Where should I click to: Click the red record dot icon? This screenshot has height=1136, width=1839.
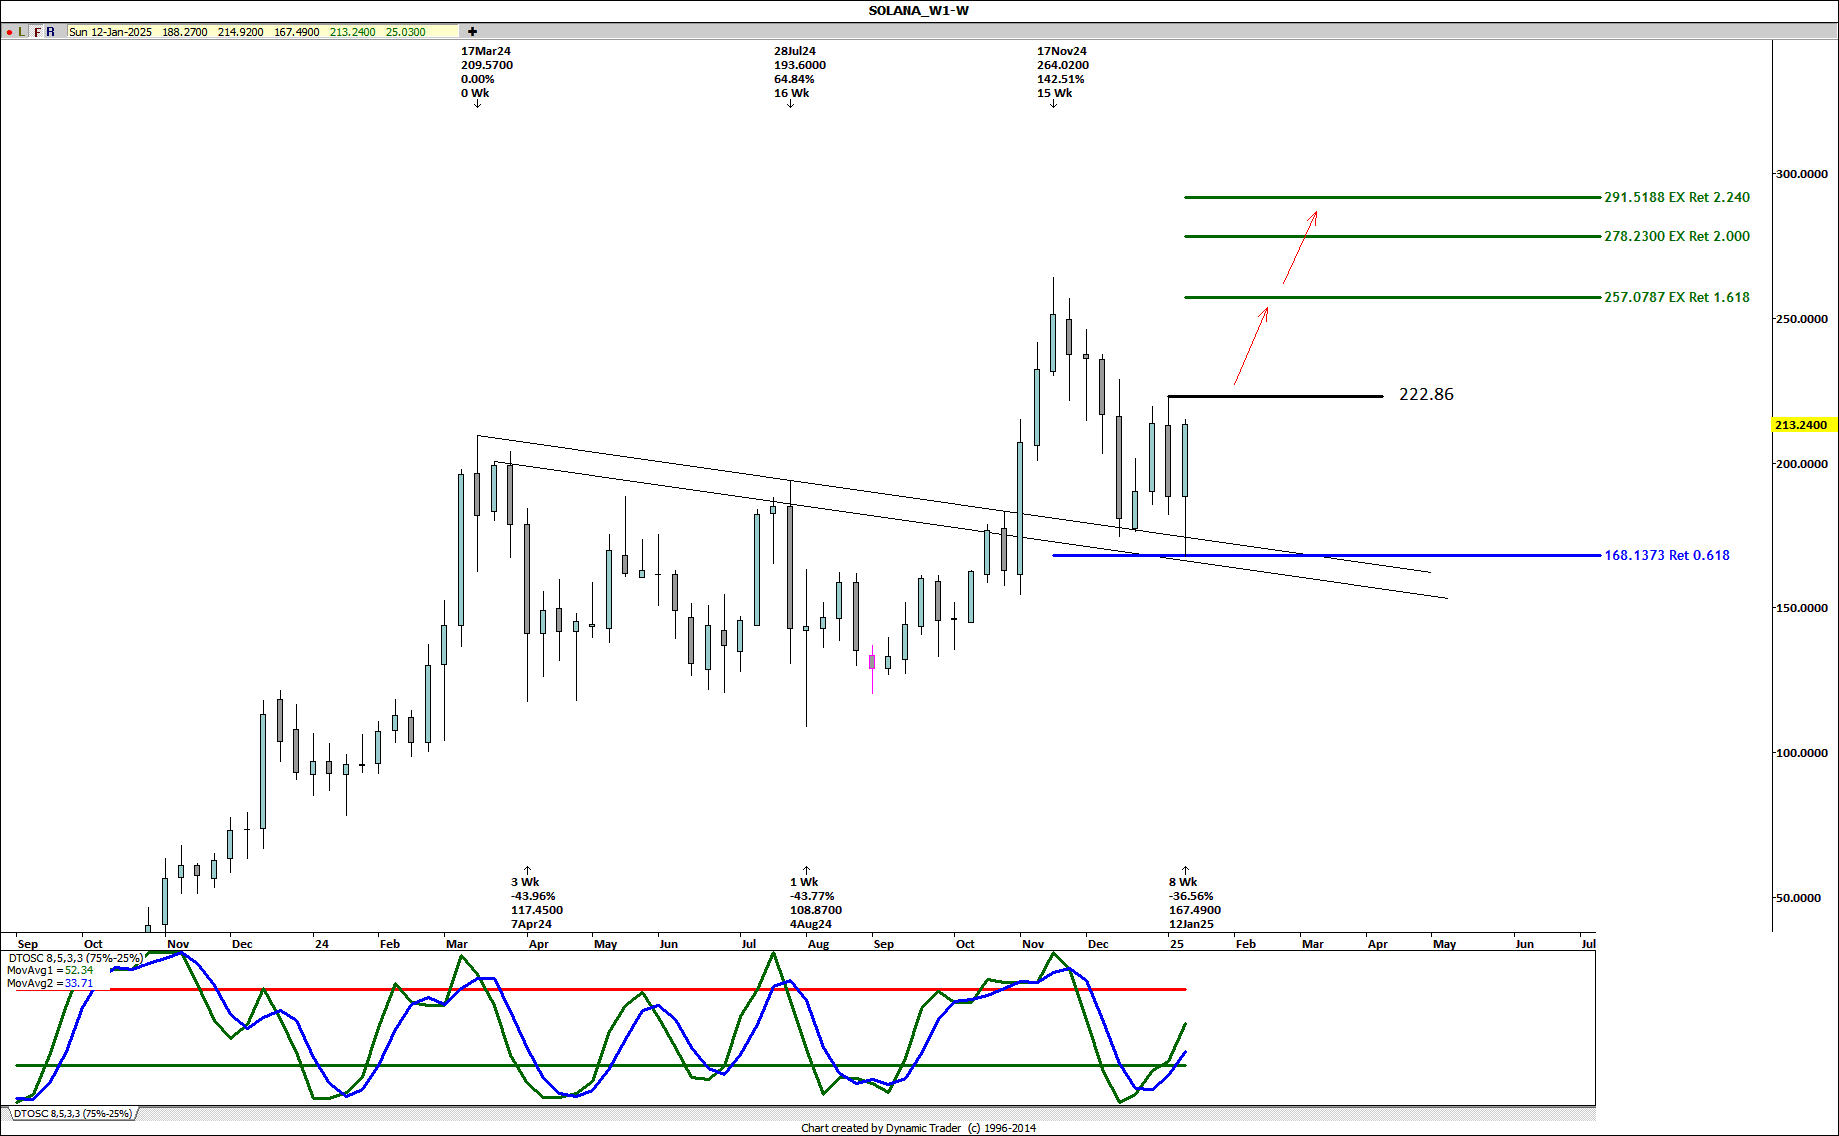click(x=9, y=32)
